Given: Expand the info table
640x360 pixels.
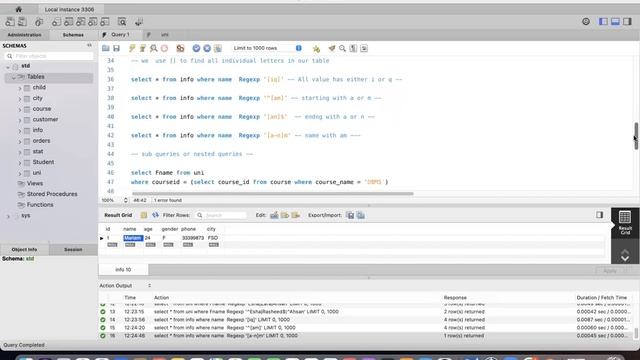Looking at the screenshot, I should pyautogui.click(x=20, y=130).
